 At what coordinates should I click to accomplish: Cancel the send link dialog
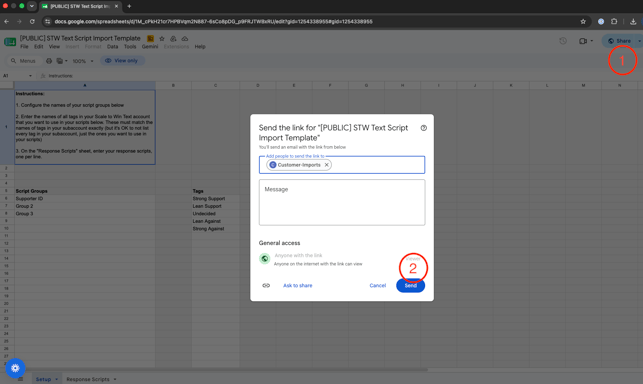[x=377, y=286]
